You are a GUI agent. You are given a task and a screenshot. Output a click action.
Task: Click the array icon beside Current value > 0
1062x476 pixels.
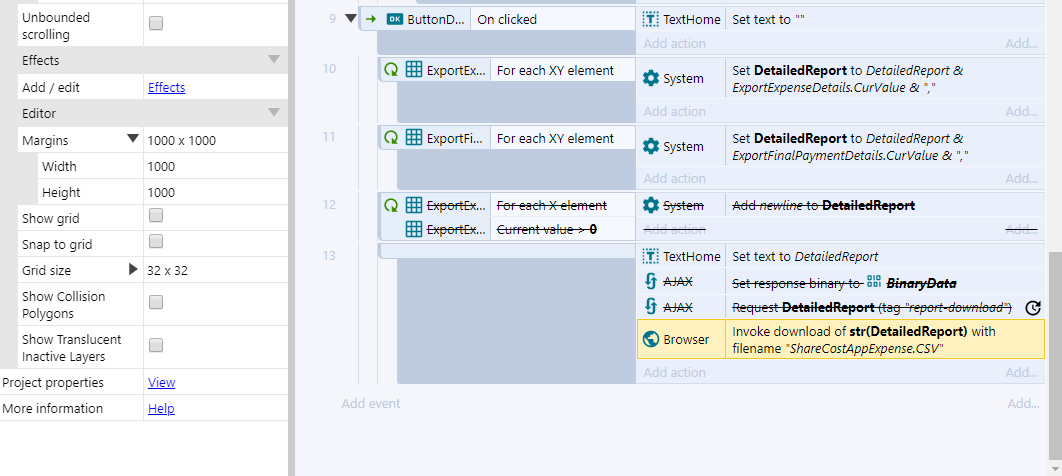(413, 229)
